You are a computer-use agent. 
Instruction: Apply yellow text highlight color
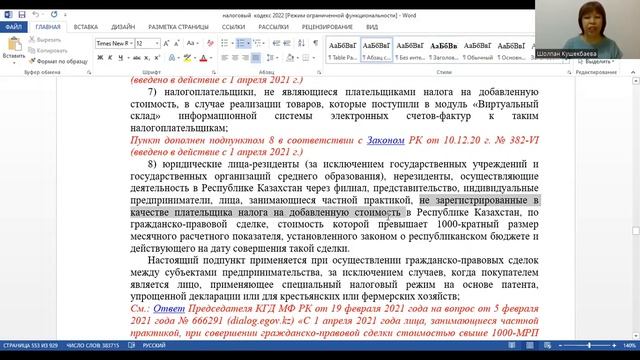[x=187, y=58]
